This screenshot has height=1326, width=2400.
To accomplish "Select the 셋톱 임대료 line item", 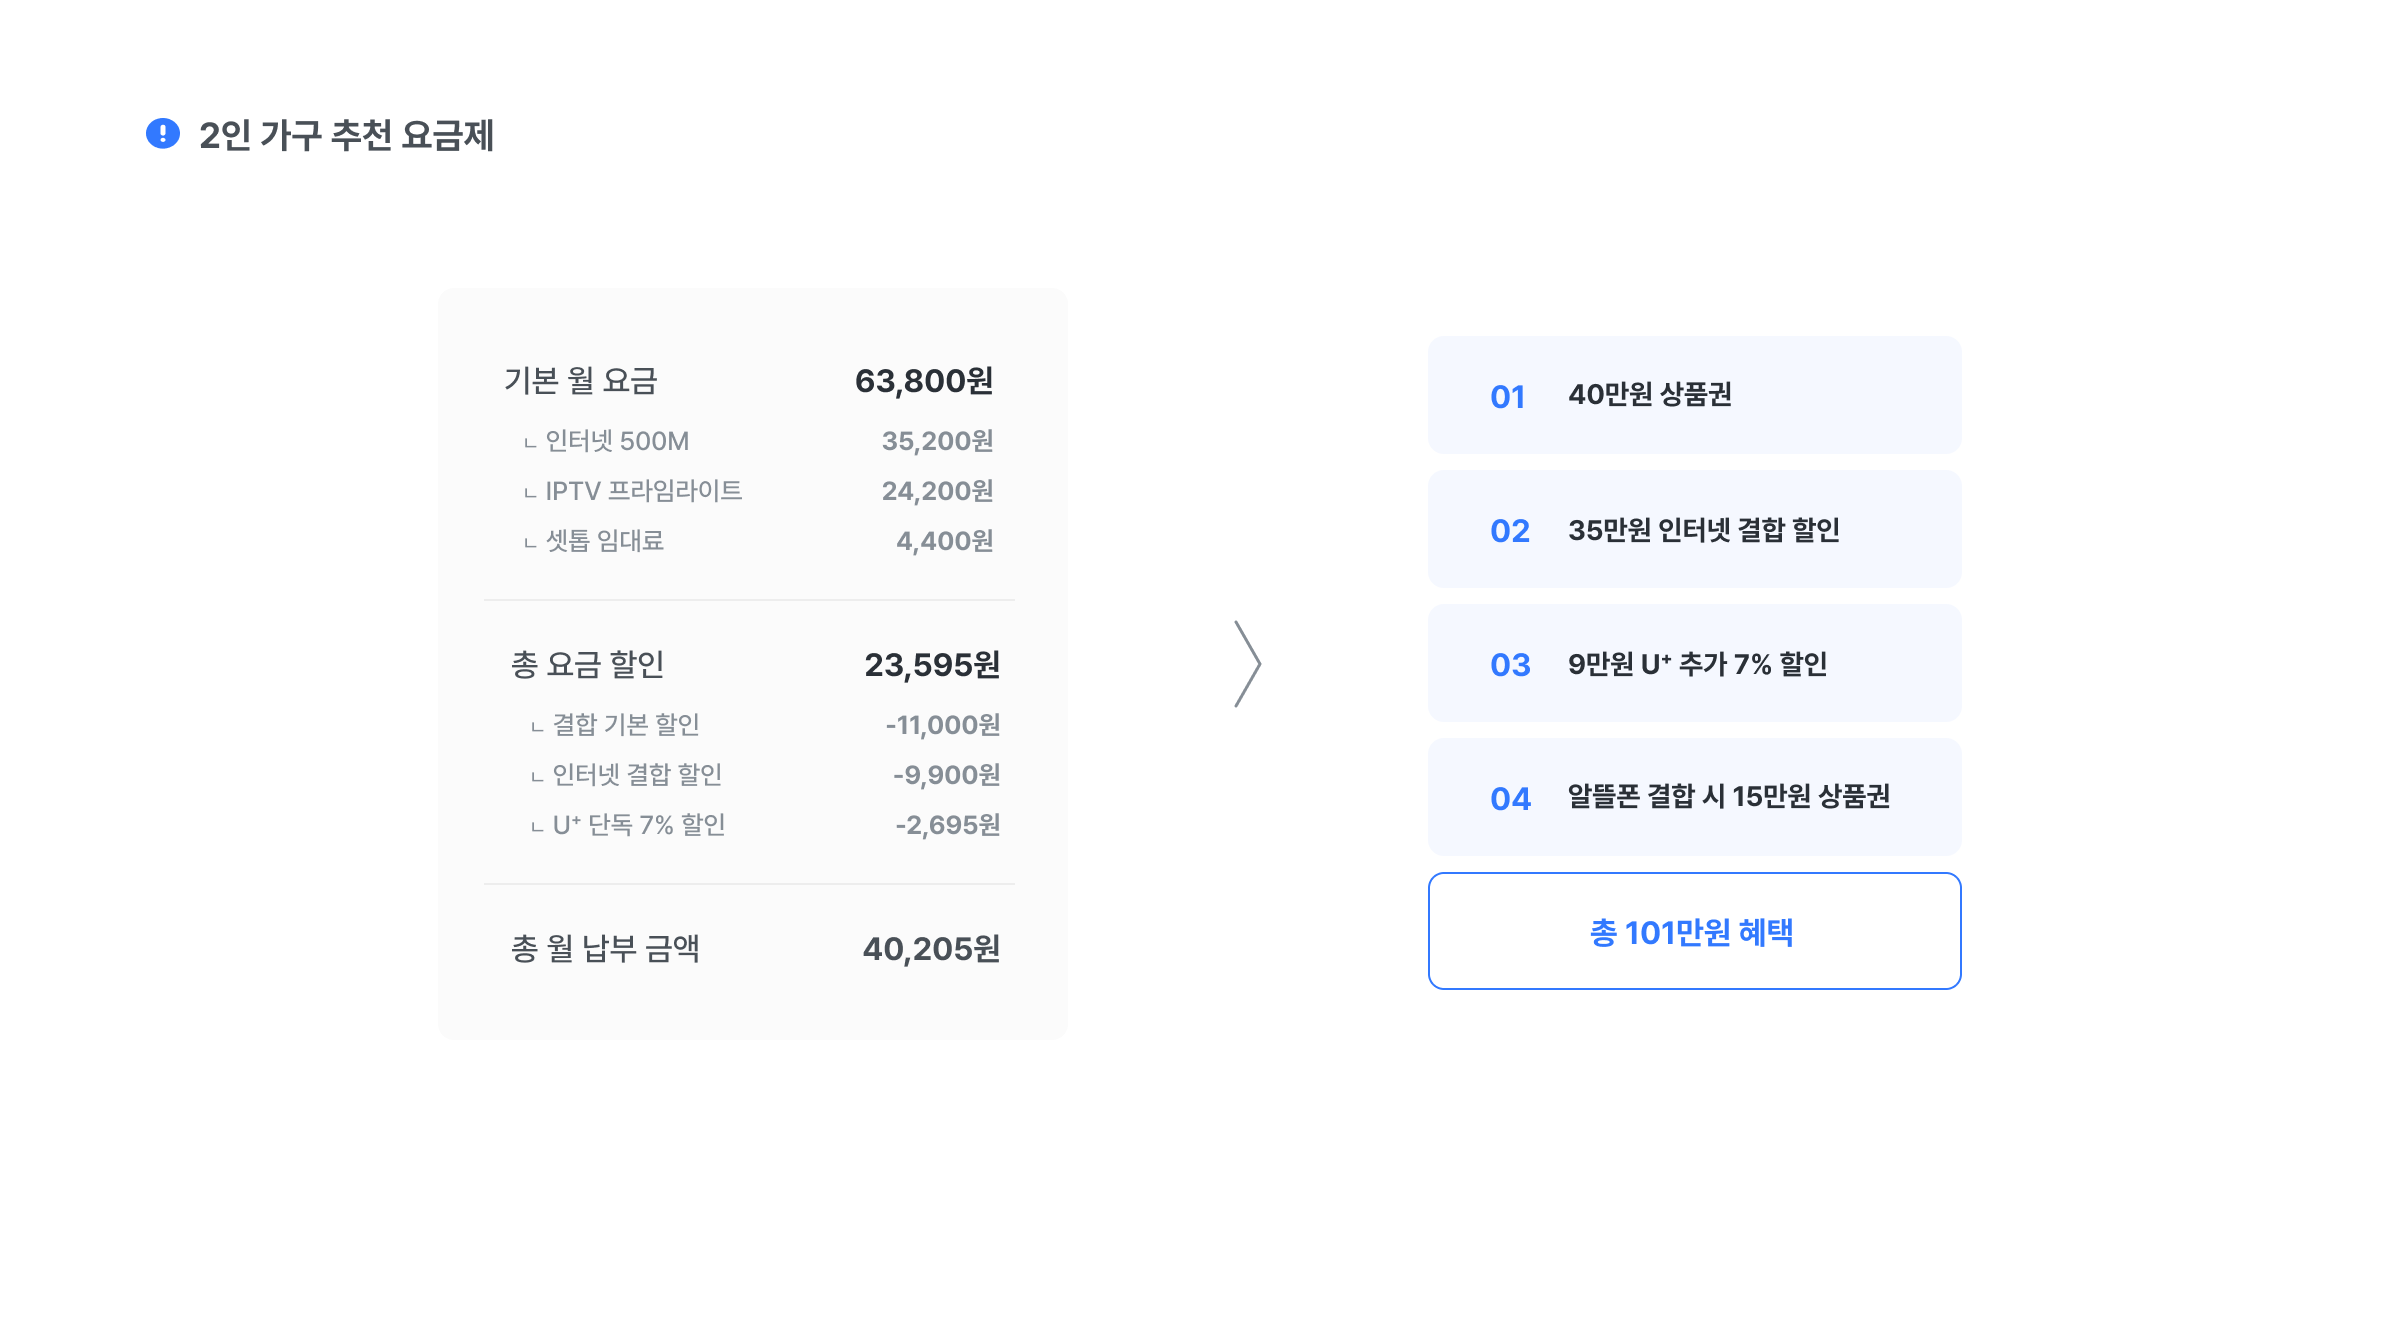I will point(604,541).
